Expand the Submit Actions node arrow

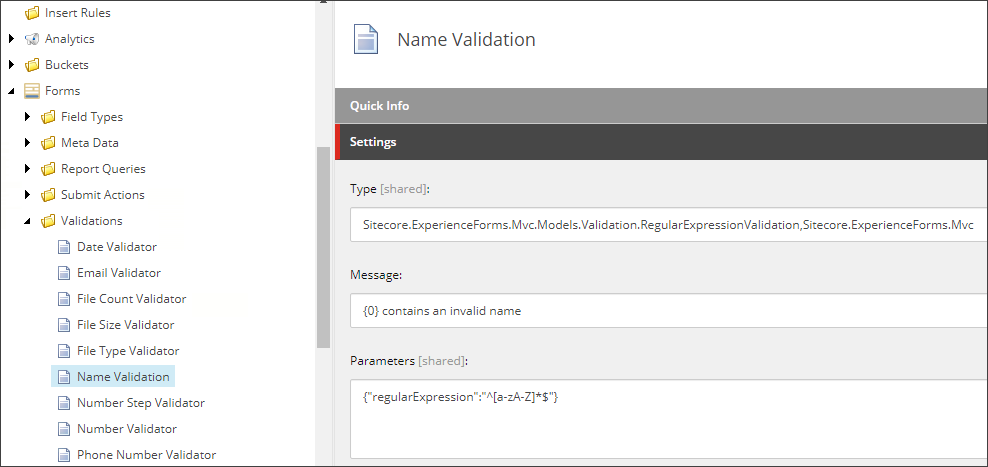(27, 195)
